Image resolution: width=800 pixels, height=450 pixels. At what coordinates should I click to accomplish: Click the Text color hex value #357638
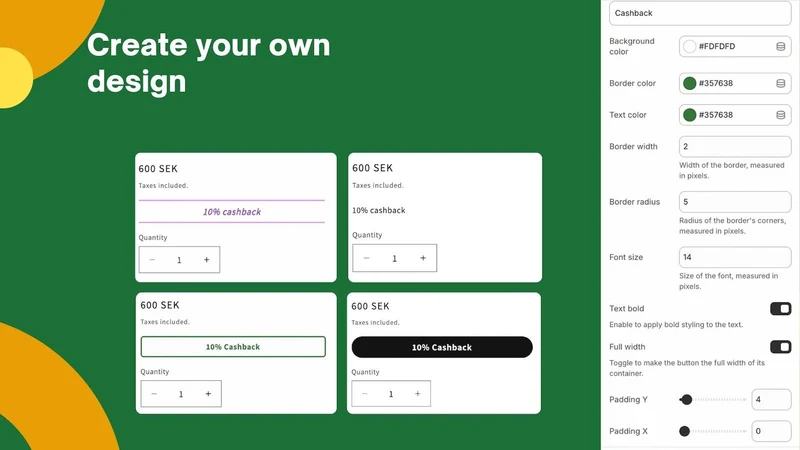click(716, 115)
